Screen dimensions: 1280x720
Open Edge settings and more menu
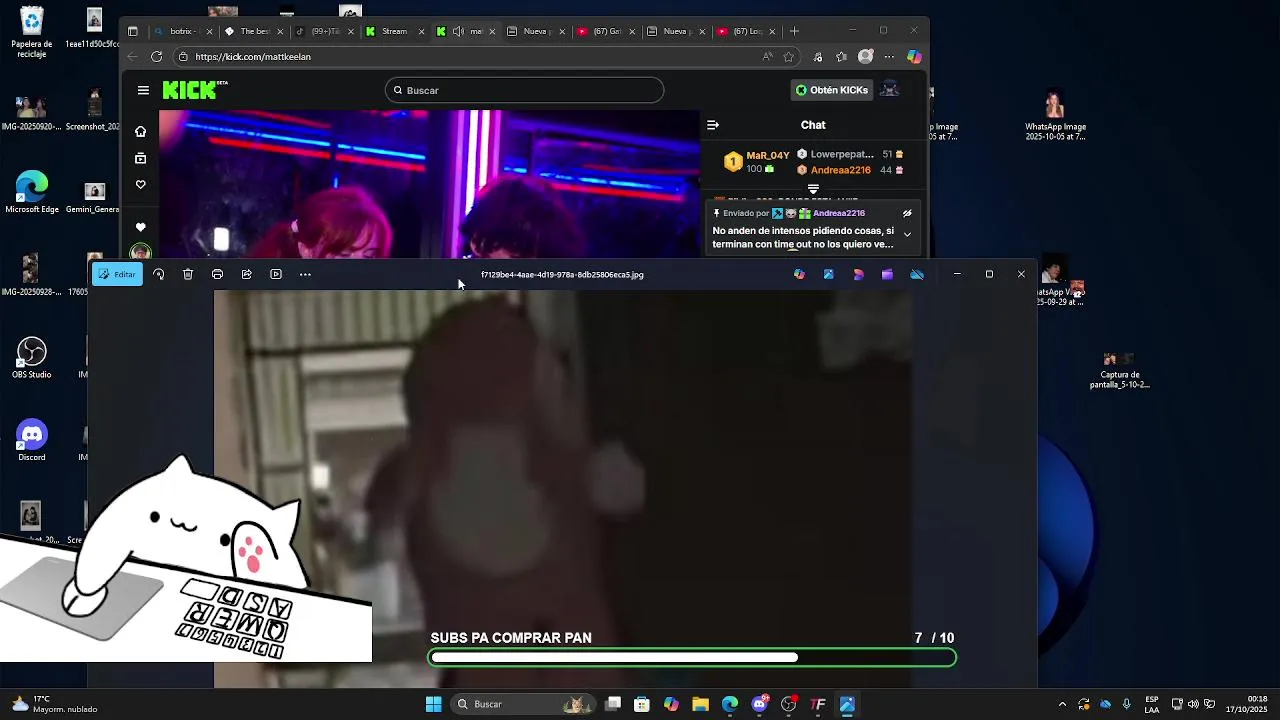pyautogui.click(x=889, y=57)
